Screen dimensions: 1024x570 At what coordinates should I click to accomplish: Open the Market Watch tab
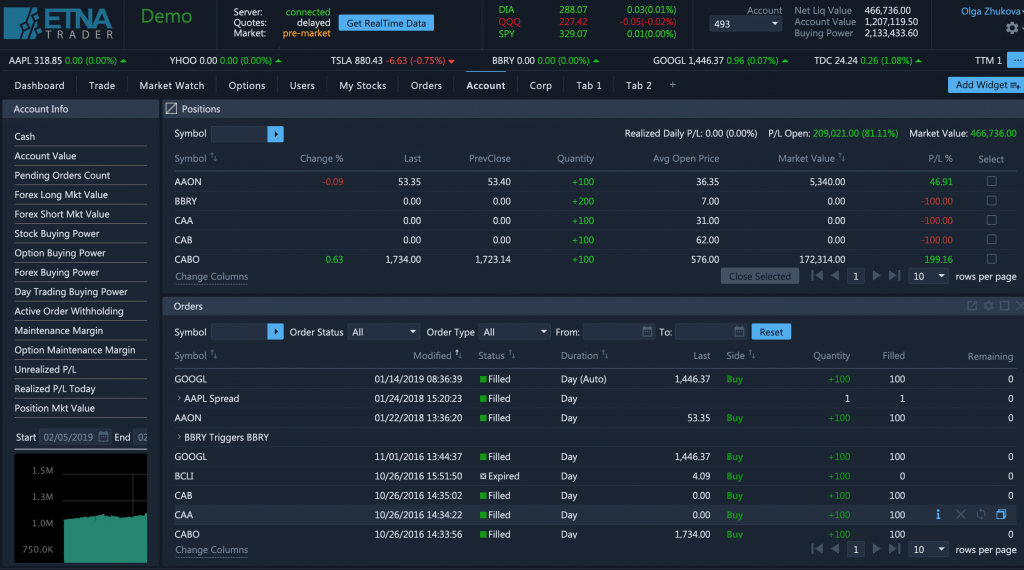pyautogui.click(x=172, y=86)
